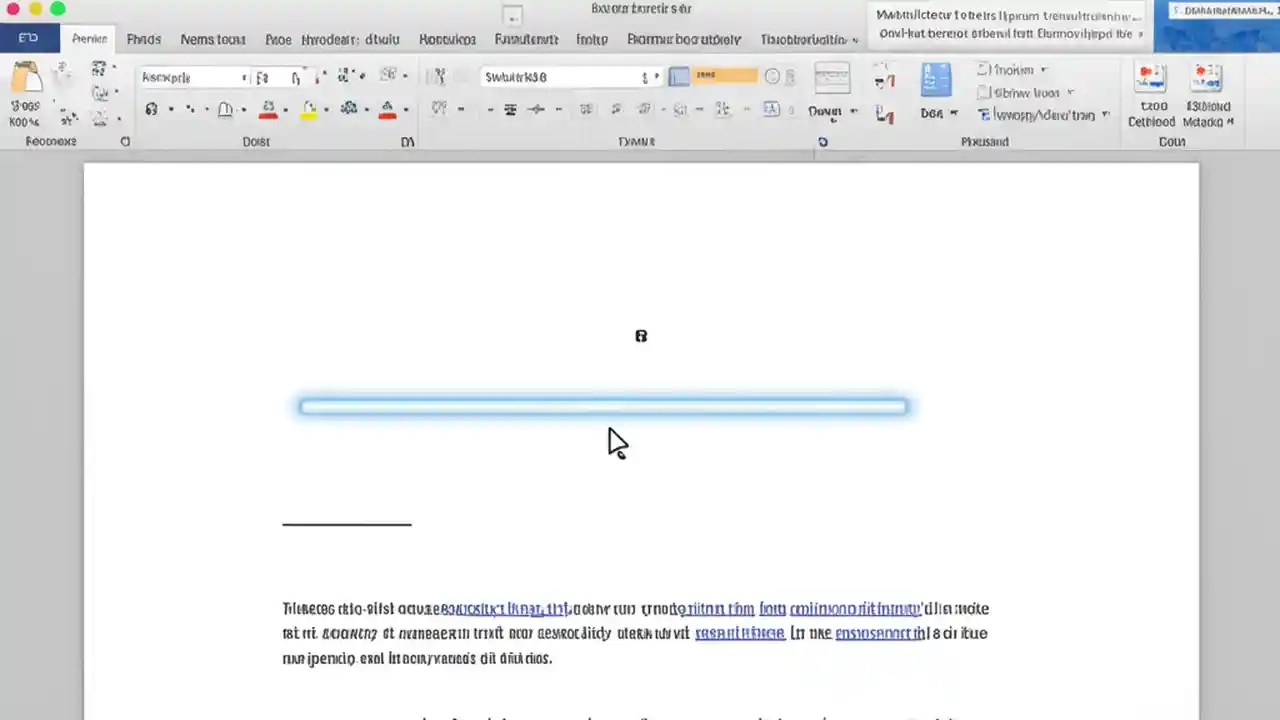
Task: Click the red macro icon above Cethood label
Action: [1150, 76]
